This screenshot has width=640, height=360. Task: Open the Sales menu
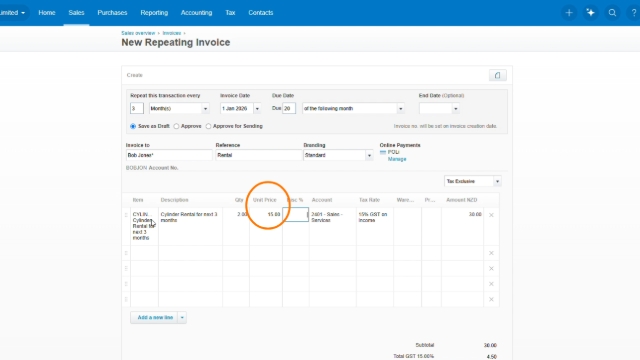(x=76, y=13)
